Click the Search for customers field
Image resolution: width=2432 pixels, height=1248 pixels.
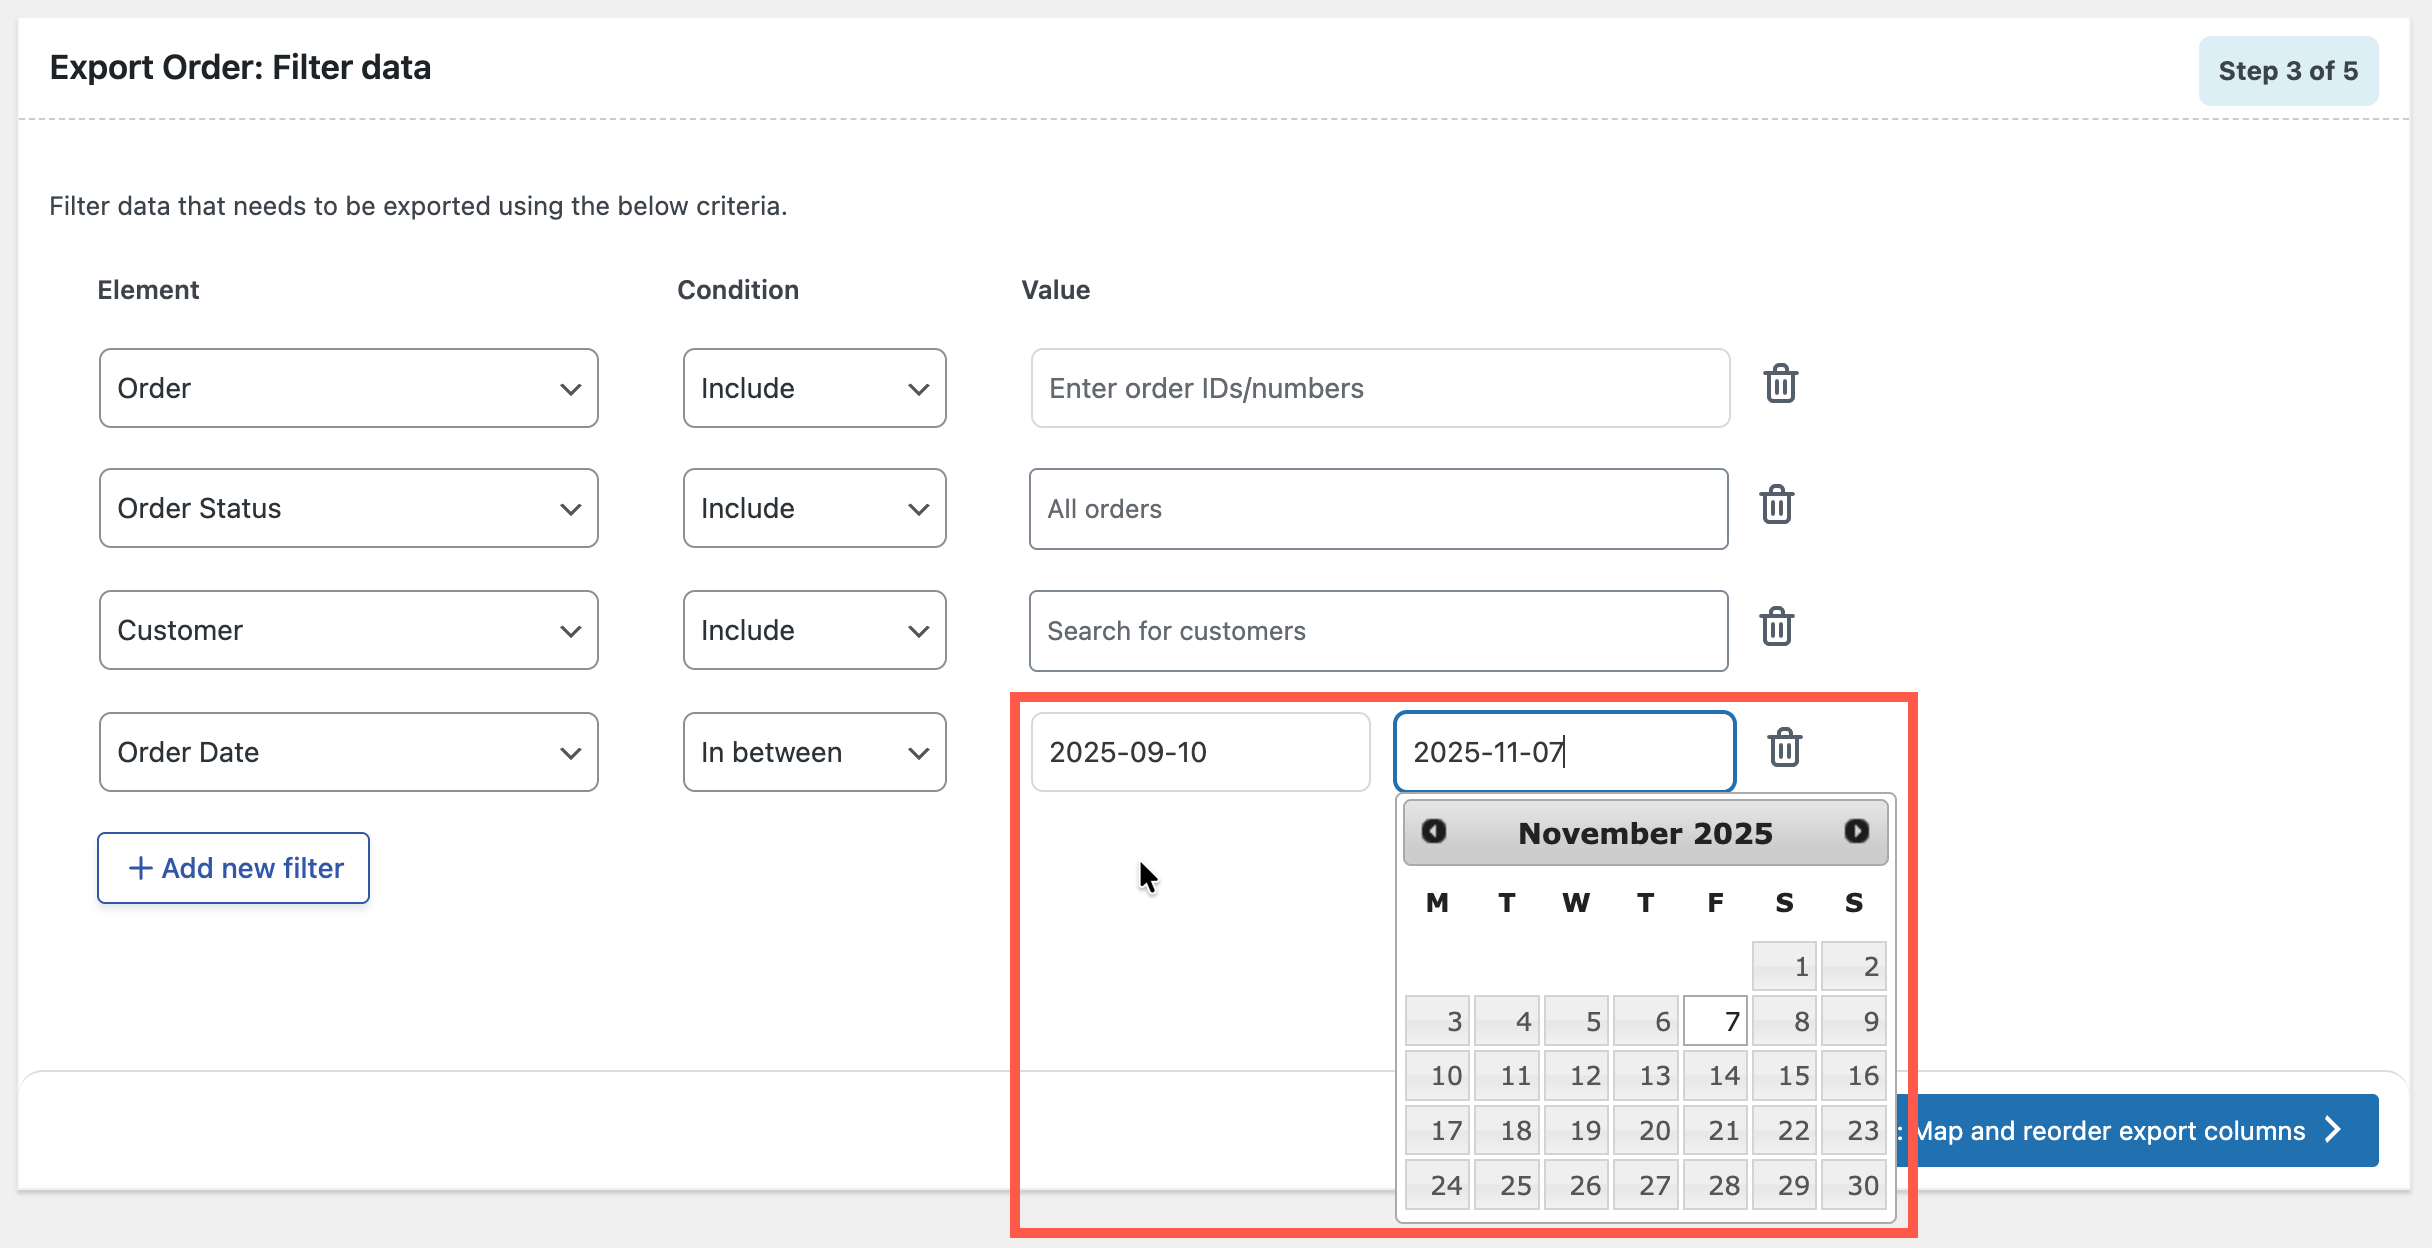tap(1378, 630)
